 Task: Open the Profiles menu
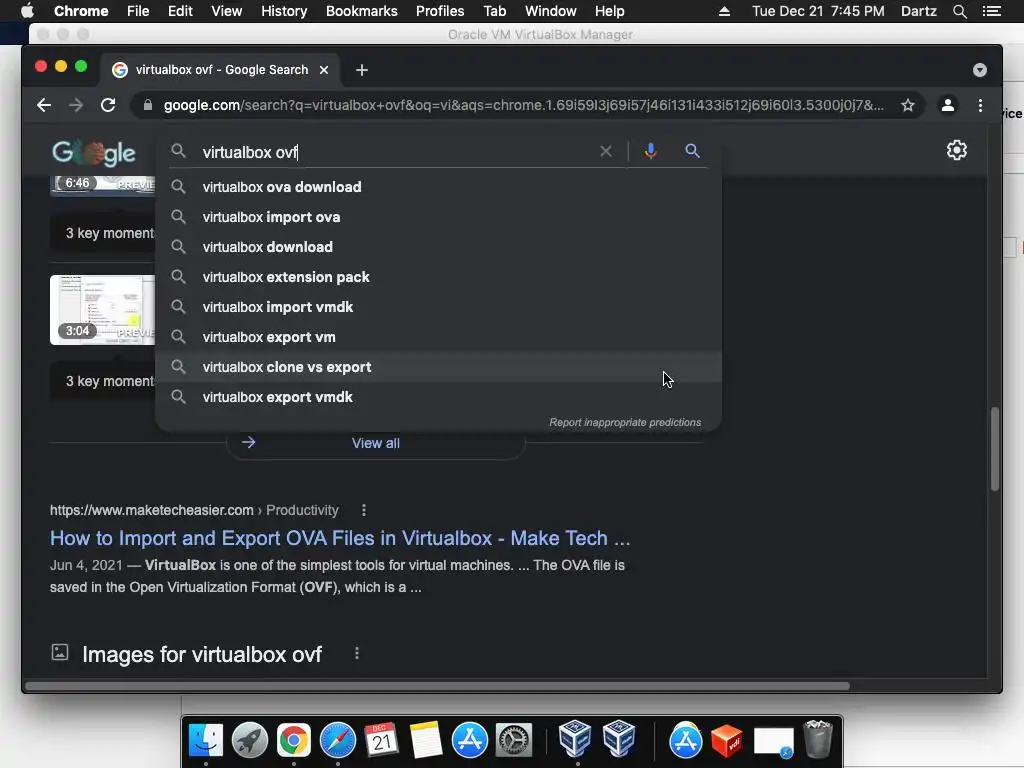440,11
